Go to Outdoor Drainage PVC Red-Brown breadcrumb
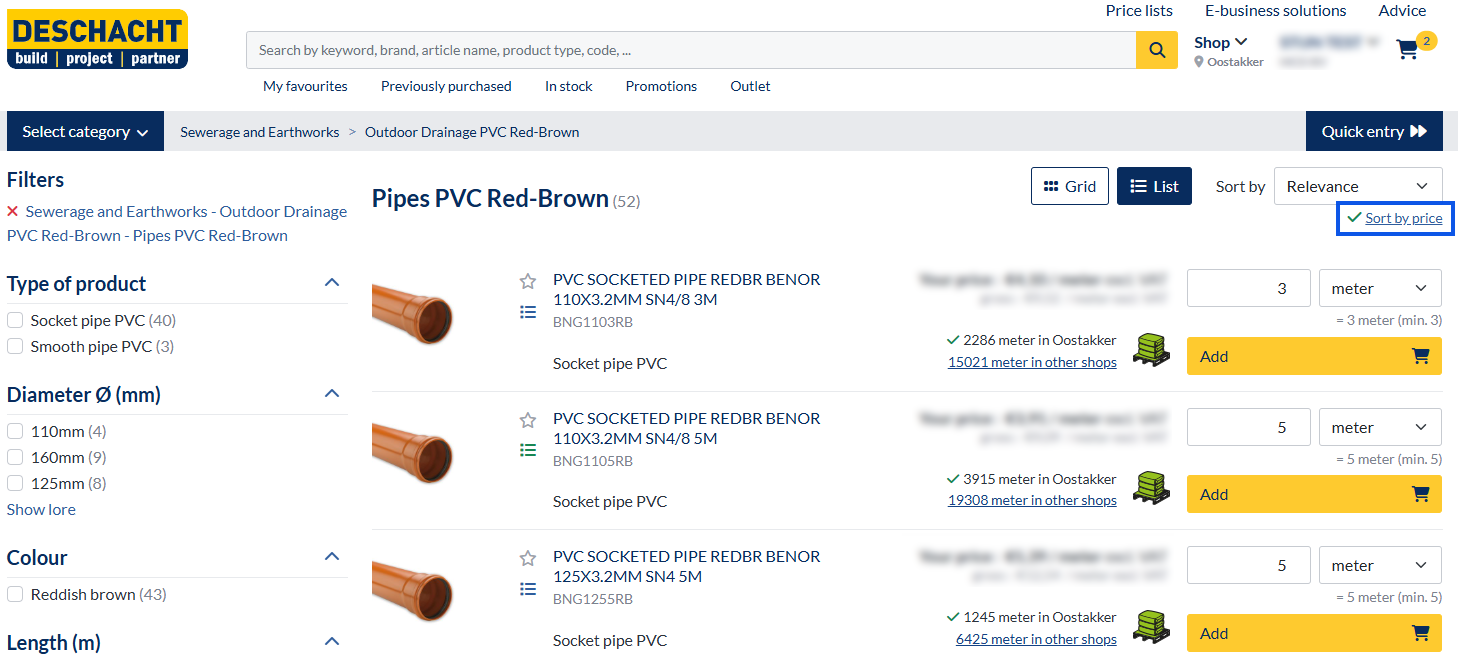The image size is (1458, 661). pos(472,132)
